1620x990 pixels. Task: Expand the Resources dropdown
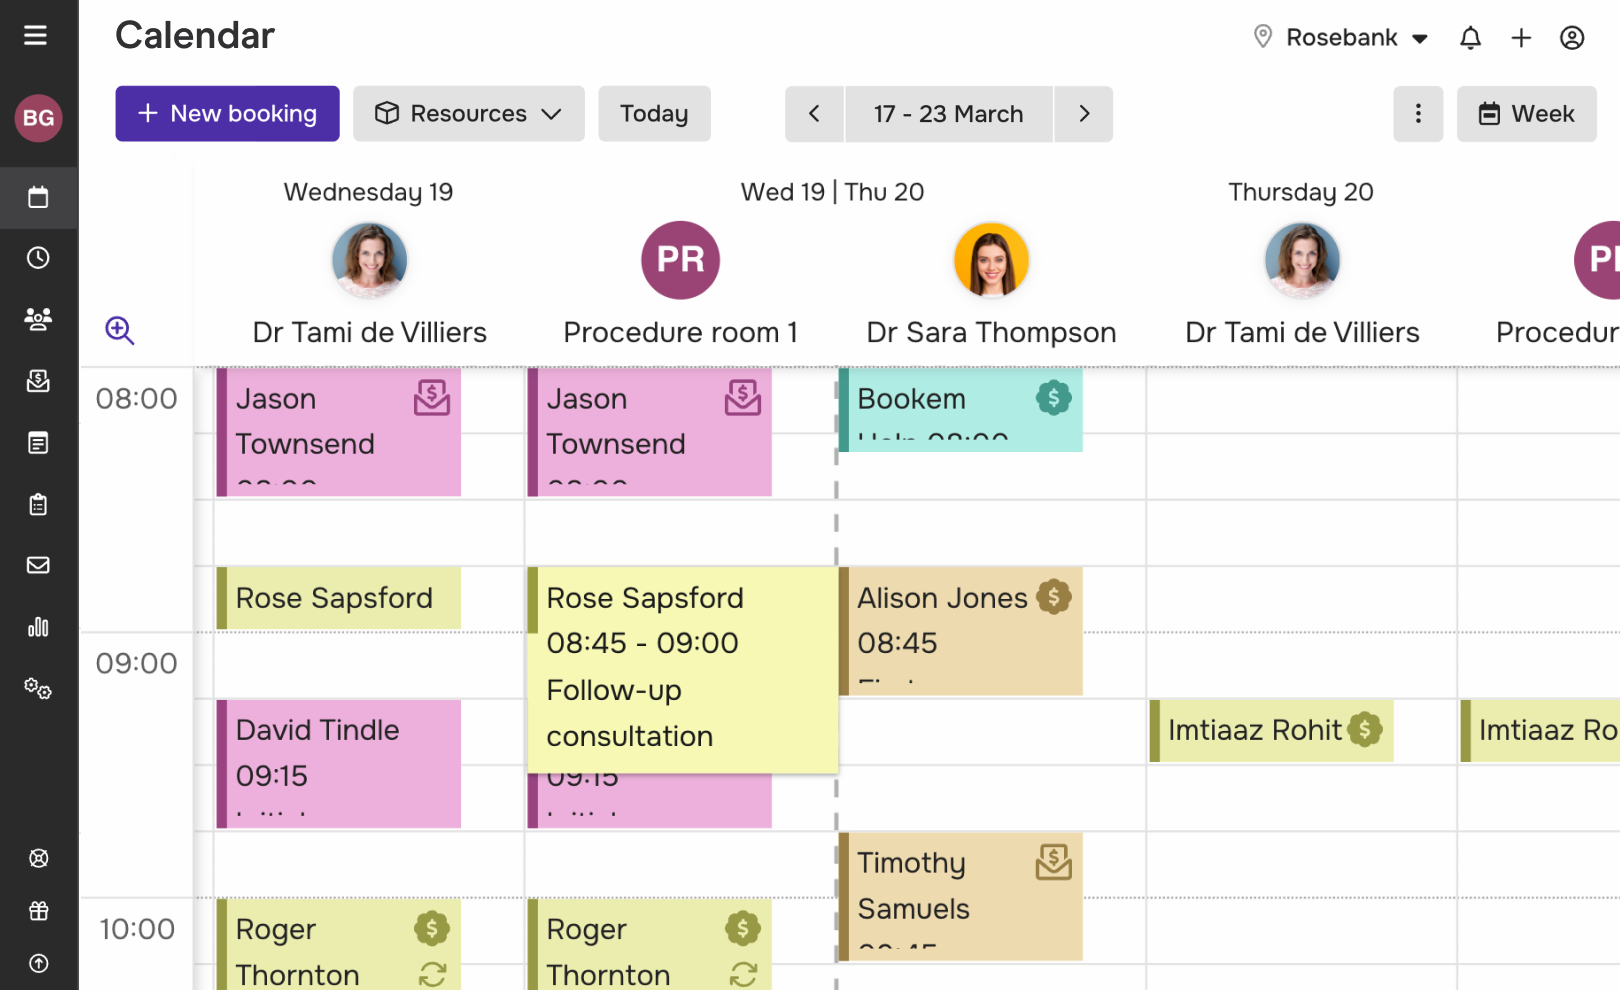click(x=468, y=114)
